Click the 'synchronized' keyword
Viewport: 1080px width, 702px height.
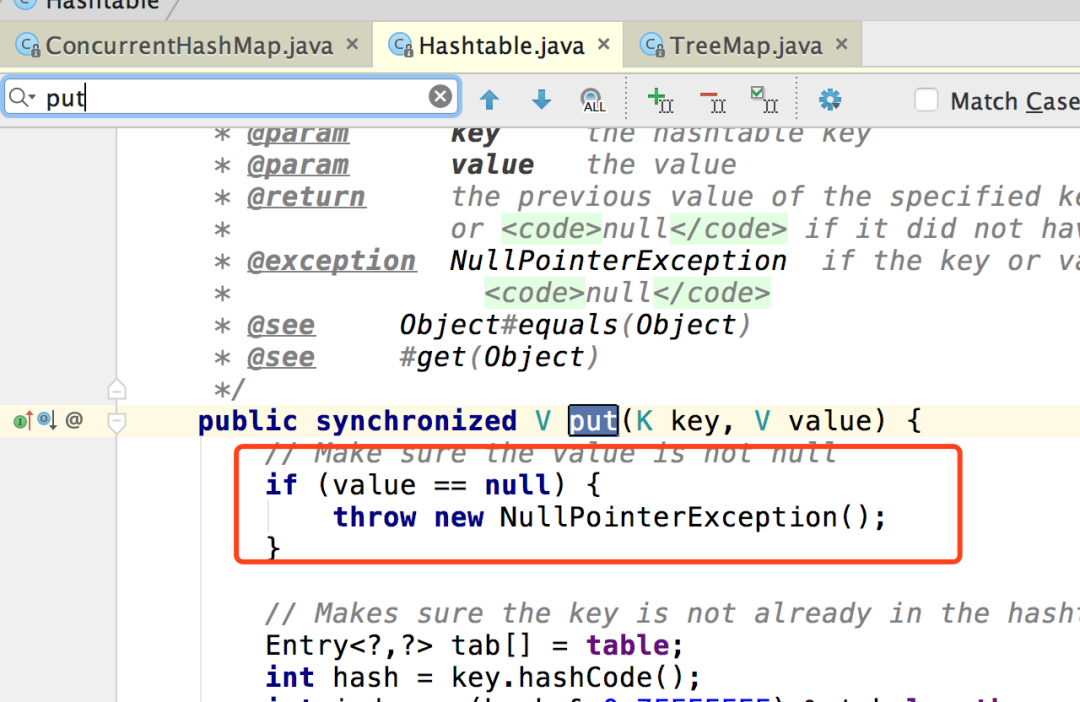pyautogui.click(x=416, y=421)
